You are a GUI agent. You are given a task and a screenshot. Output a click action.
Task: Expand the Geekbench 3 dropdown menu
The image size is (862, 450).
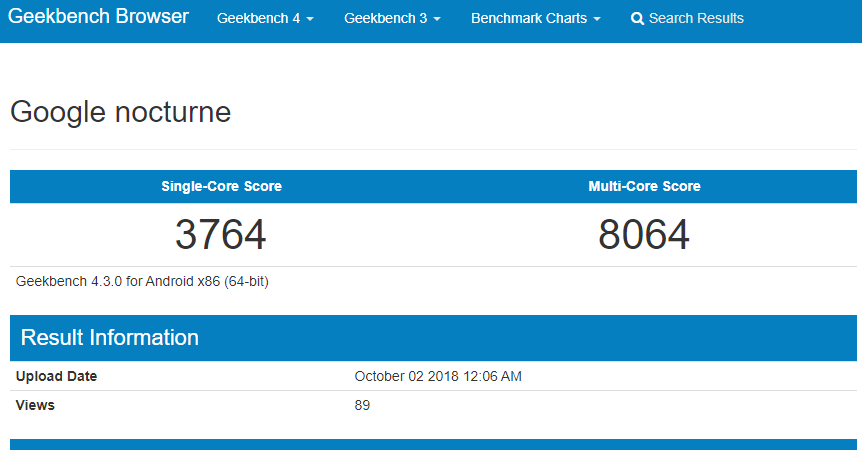[392, 18]
